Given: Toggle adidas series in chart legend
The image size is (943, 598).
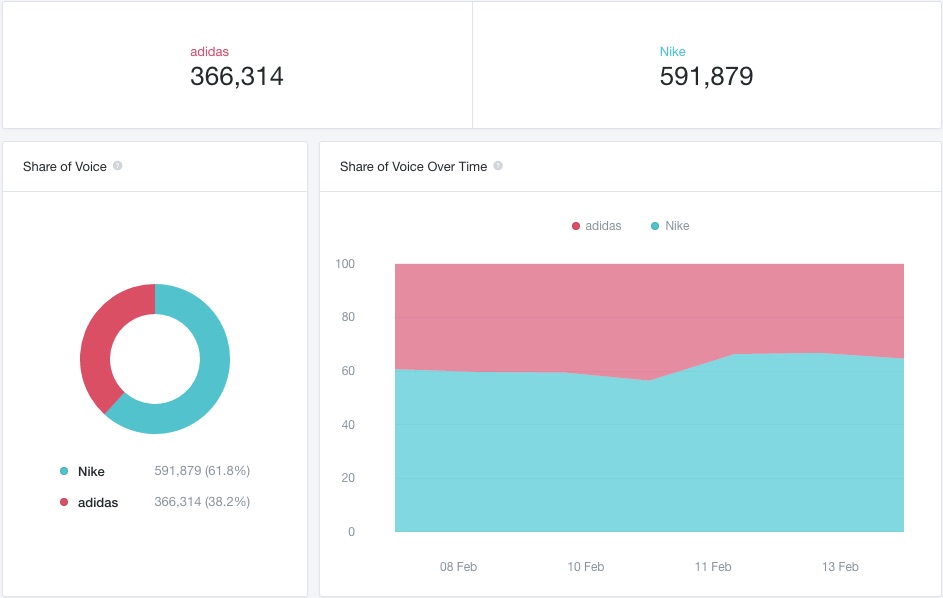Looking at the screenshot, I should [596, 226].
